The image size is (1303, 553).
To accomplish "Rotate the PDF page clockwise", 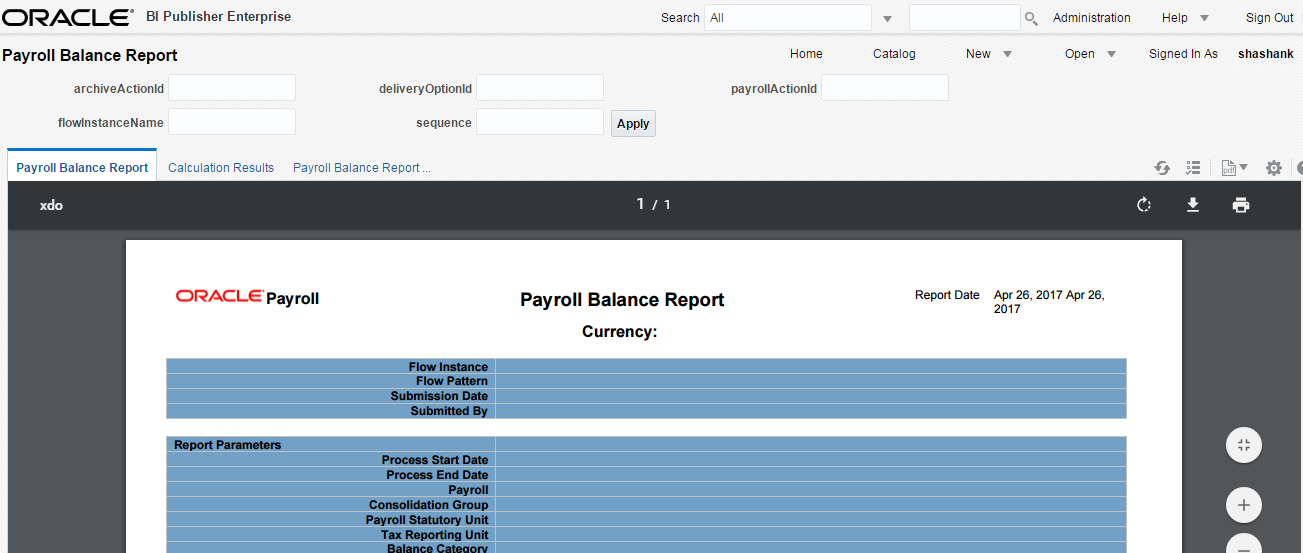I will point(1144,205).
